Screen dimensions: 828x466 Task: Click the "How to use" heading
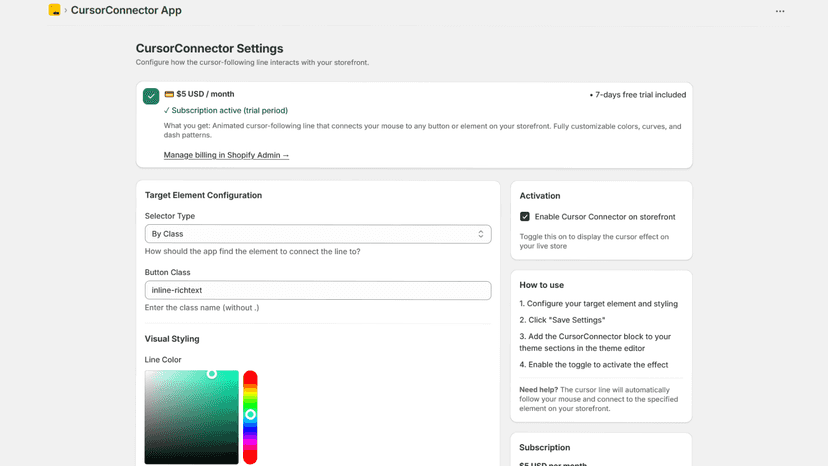(542, 285)
